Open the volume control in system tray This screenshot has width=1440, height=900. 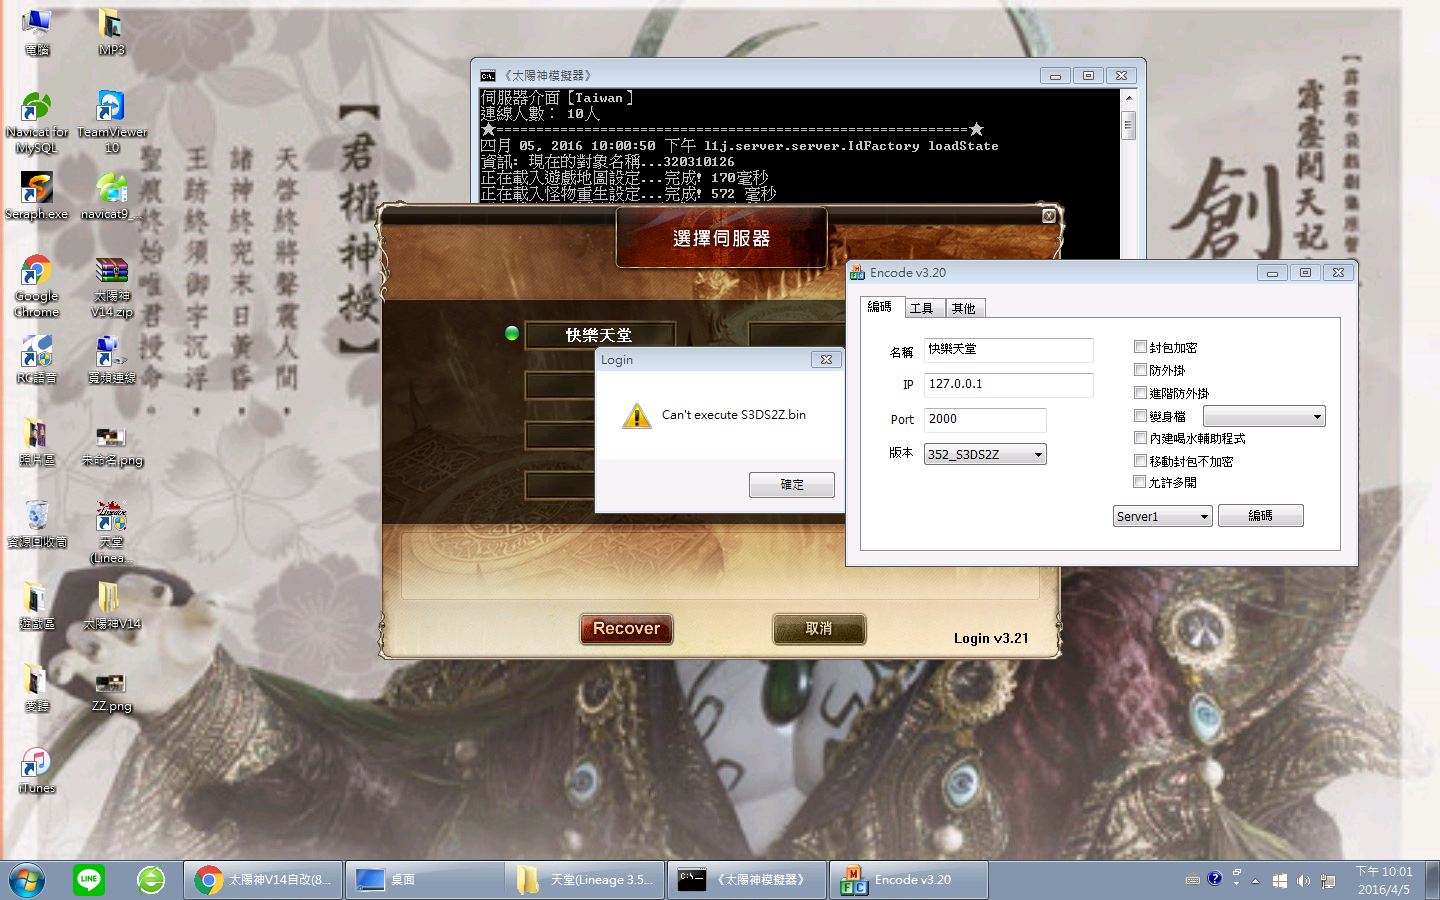(x=1303, y=881)
